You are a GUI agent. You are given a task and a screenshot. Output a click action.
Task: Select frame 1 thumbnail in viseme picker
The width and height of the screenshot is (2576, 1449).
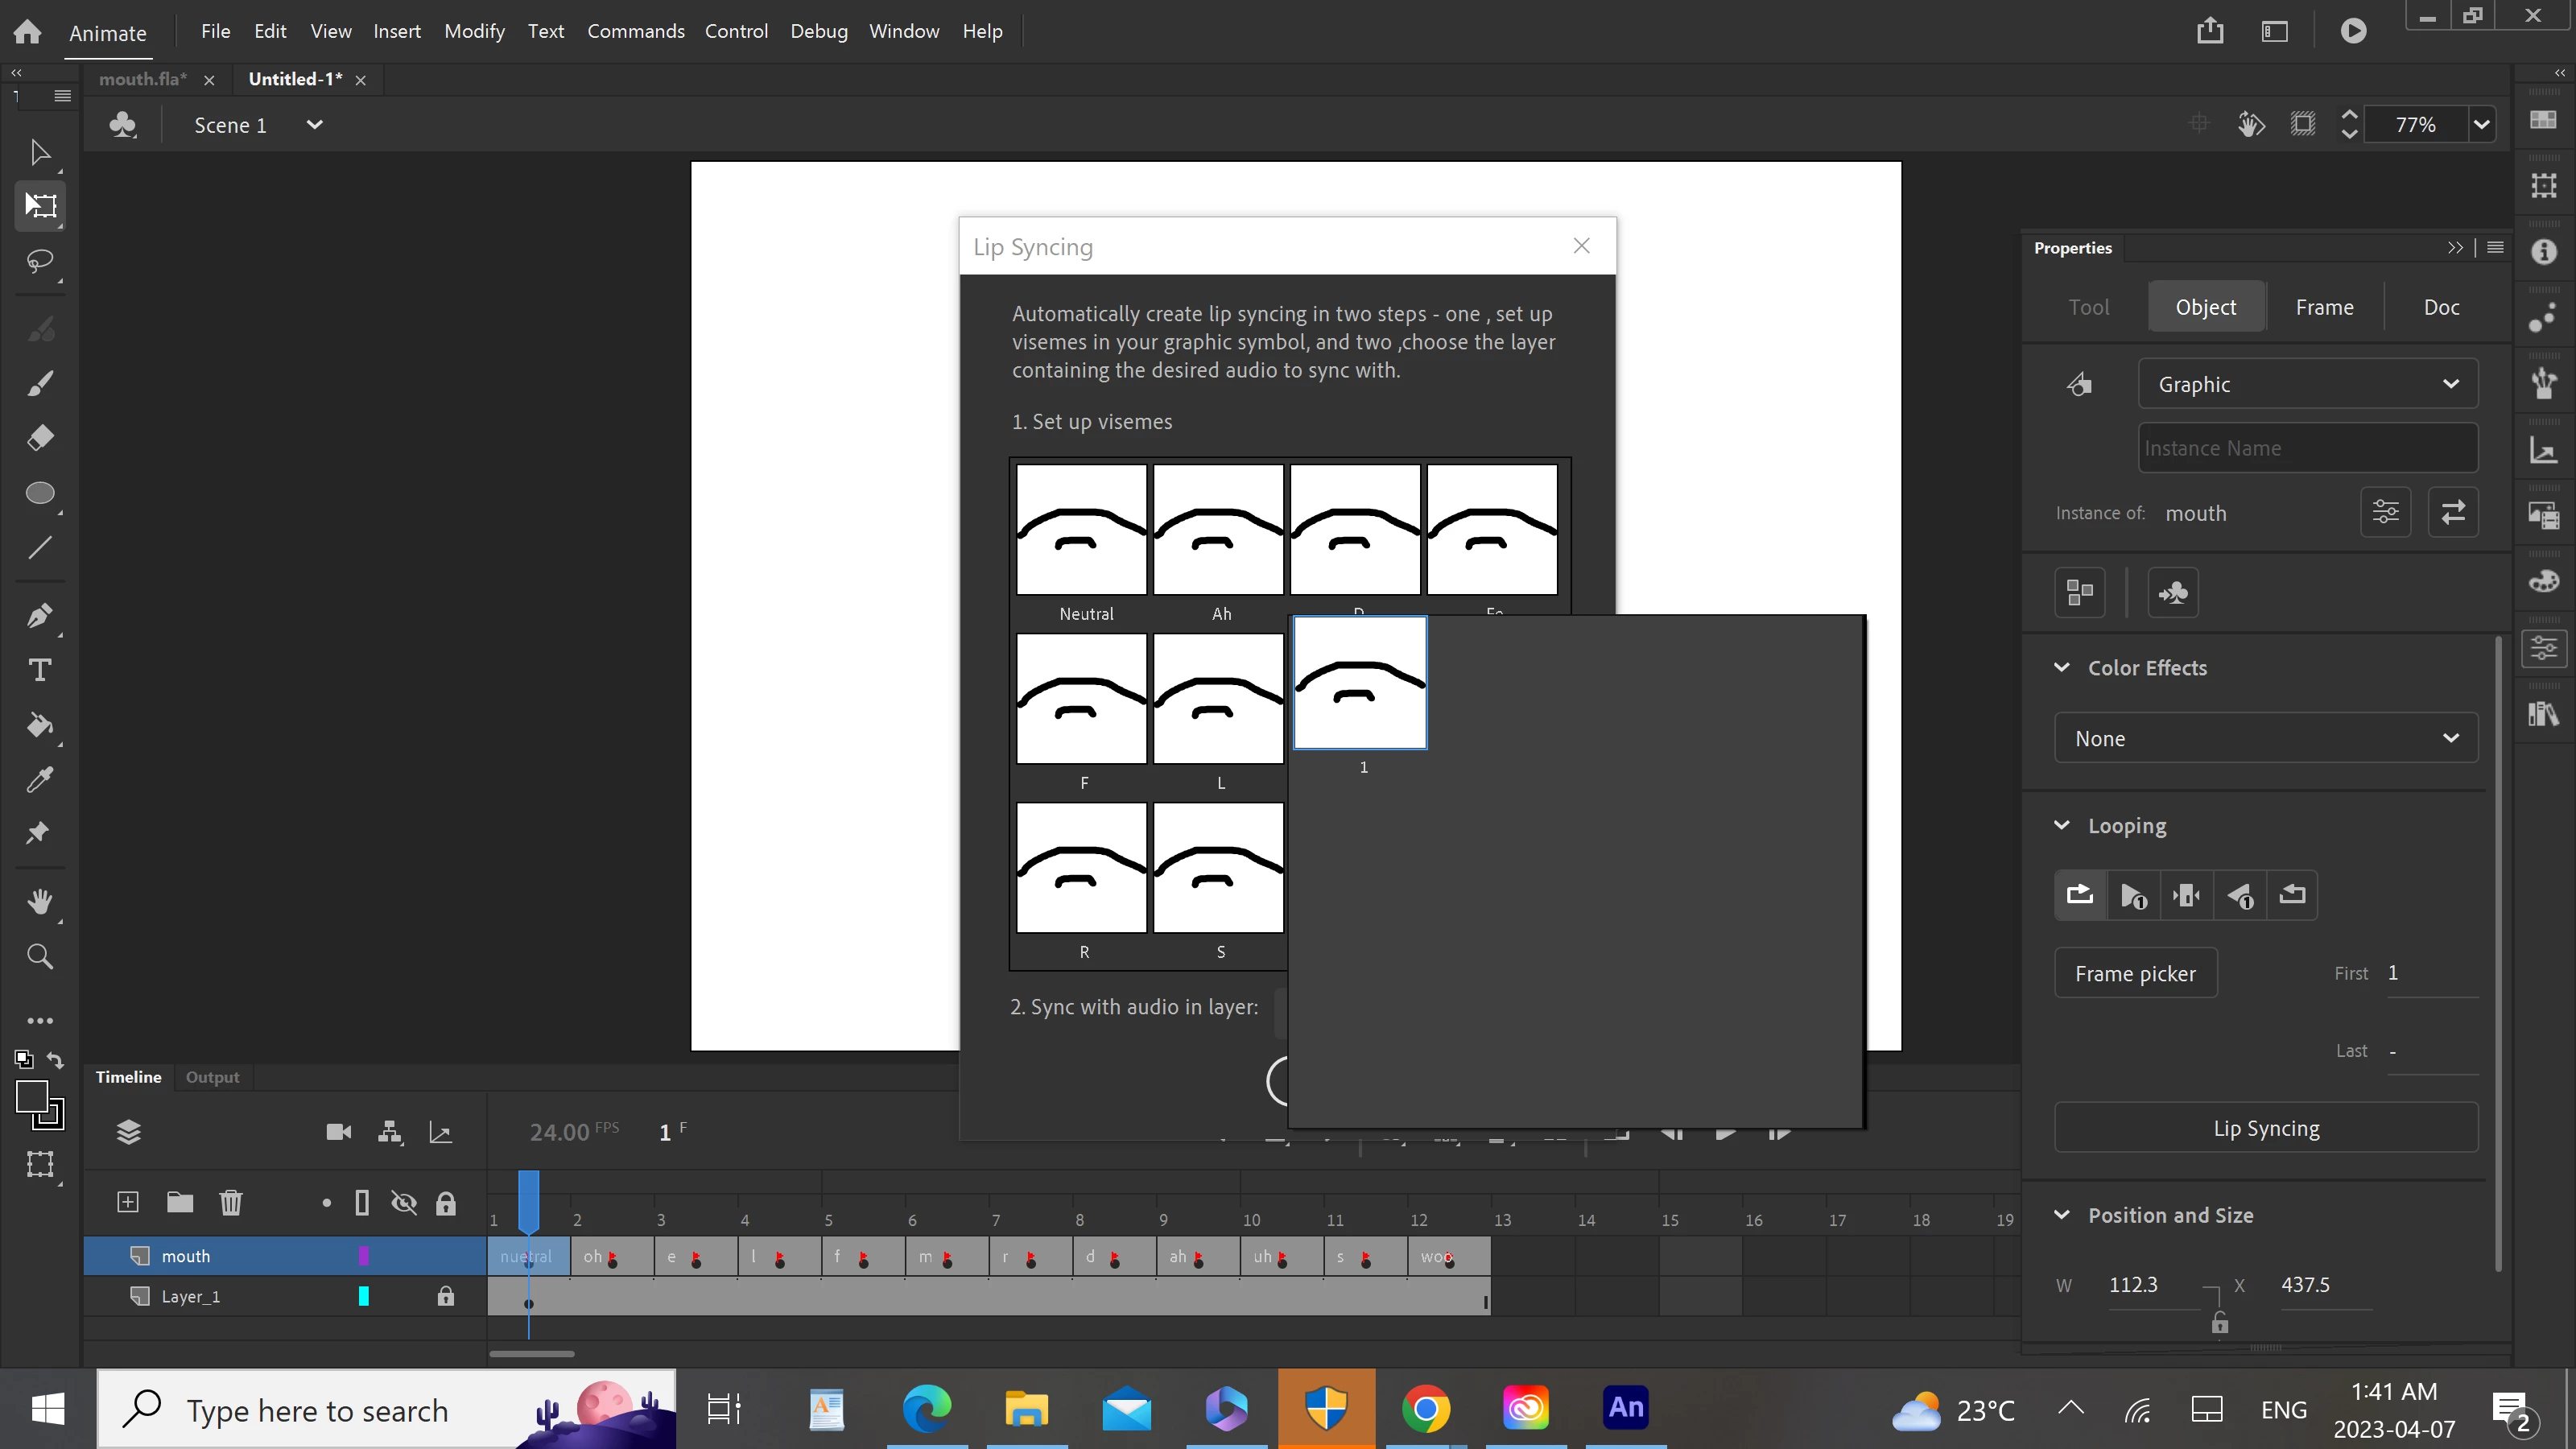1360,683
